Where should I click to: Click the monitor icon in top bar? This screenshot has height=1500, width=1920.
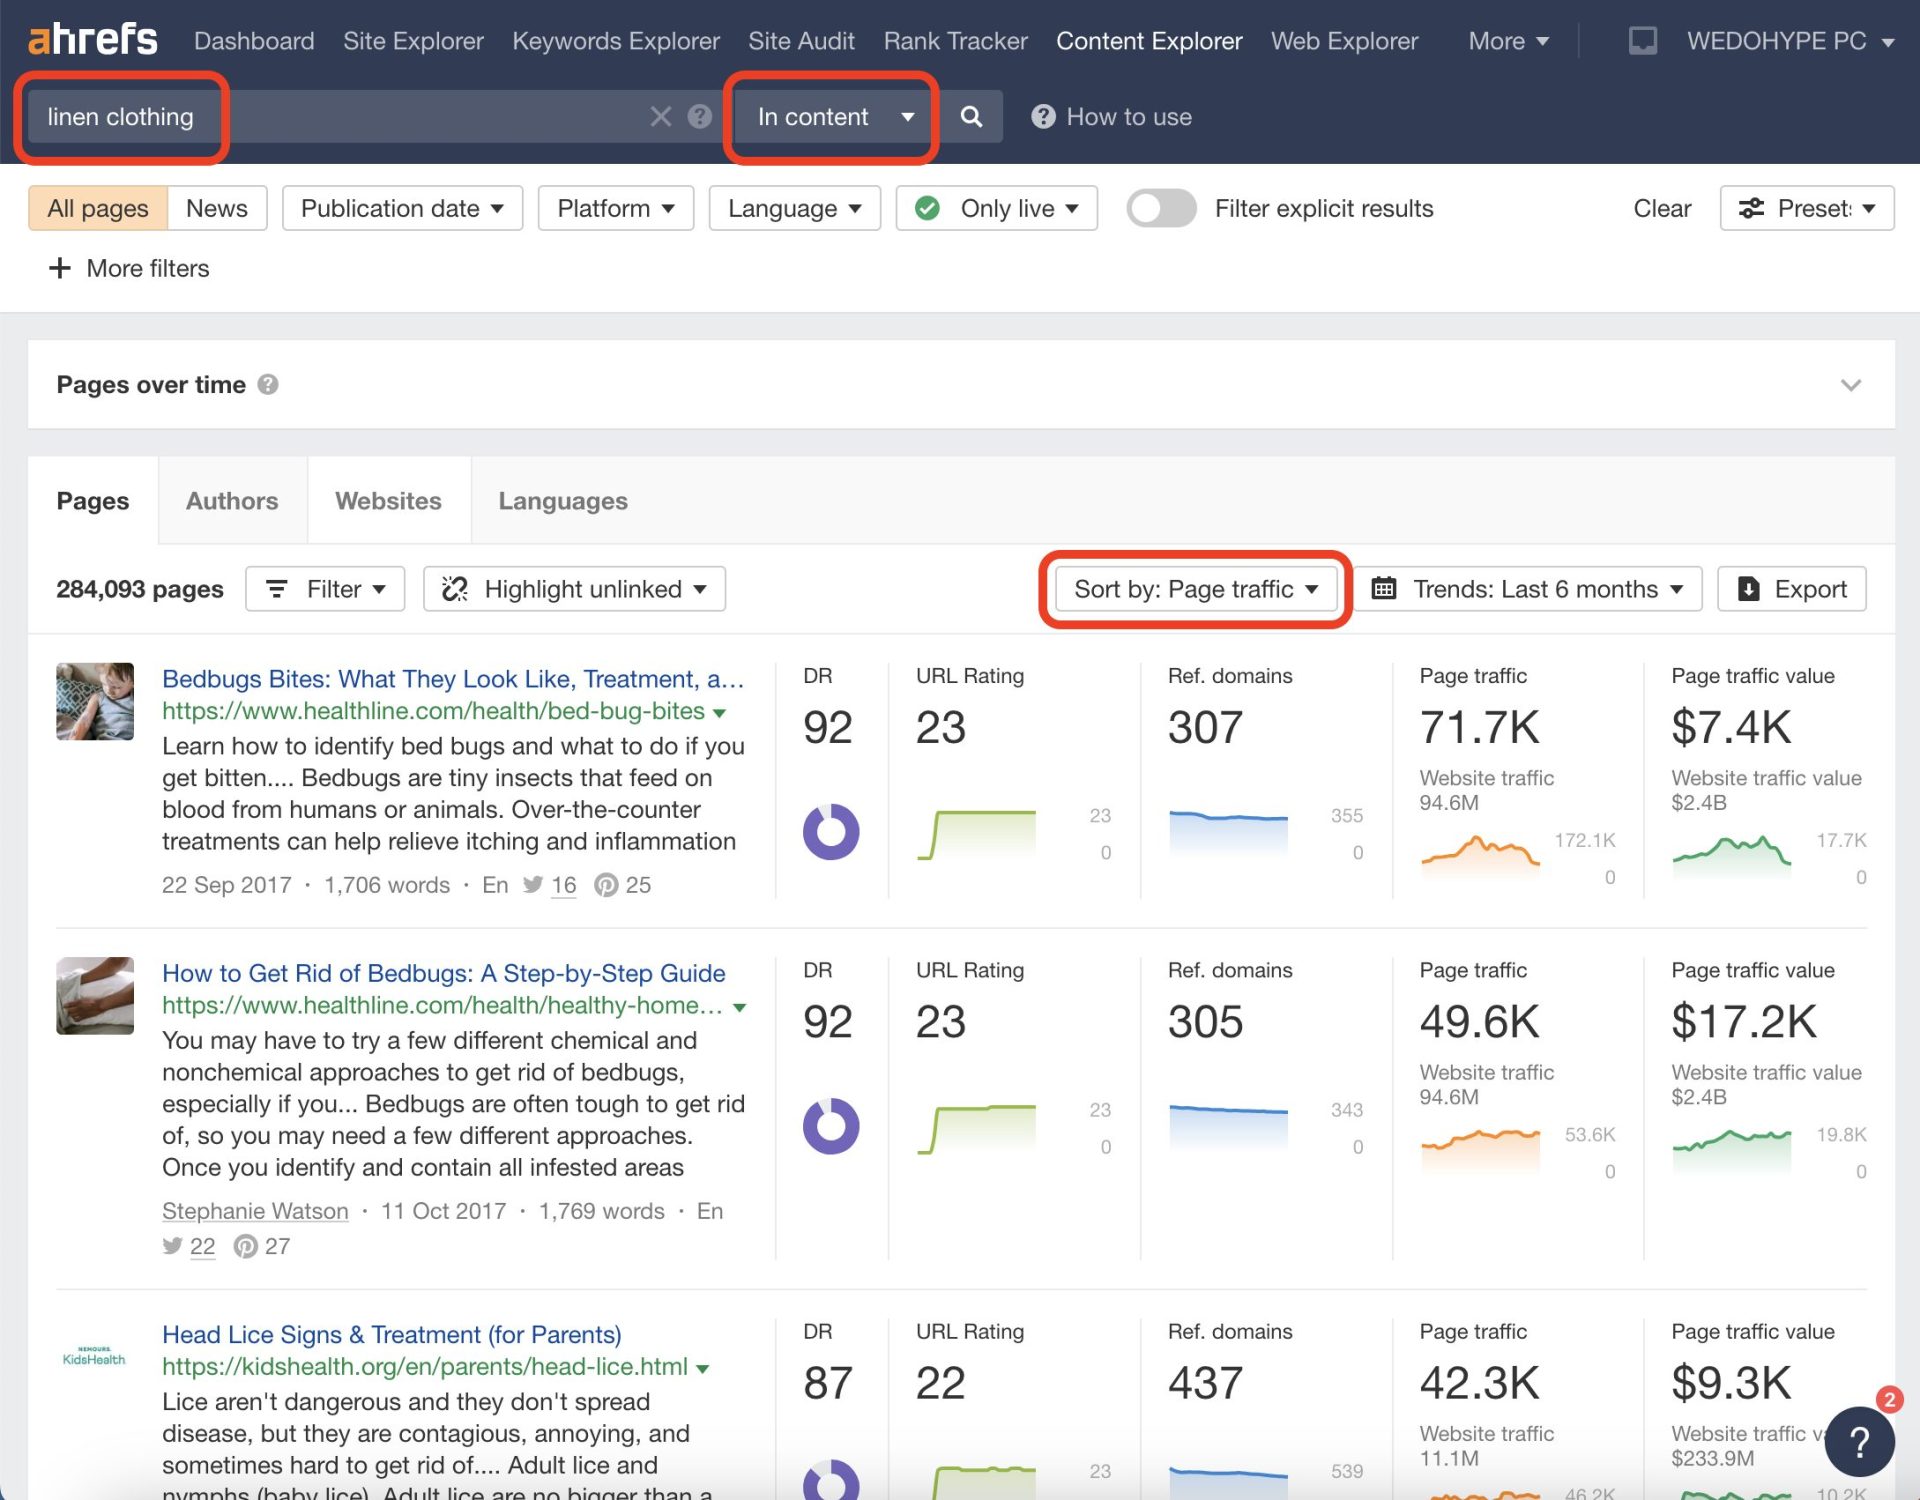[x=1642, y=41]
